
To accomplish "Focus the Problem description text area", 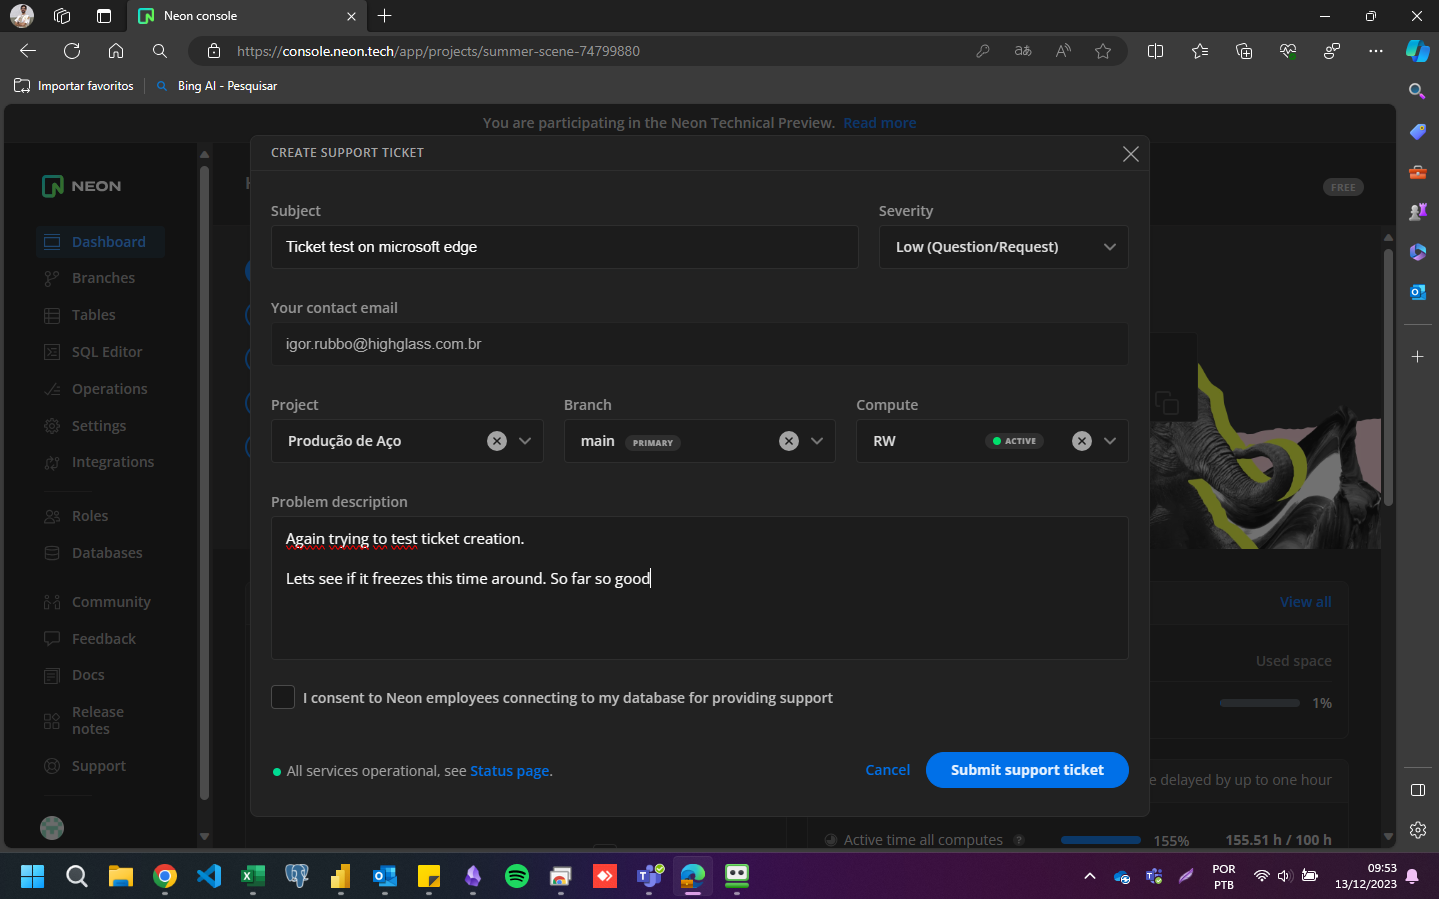I will point(700,588).
